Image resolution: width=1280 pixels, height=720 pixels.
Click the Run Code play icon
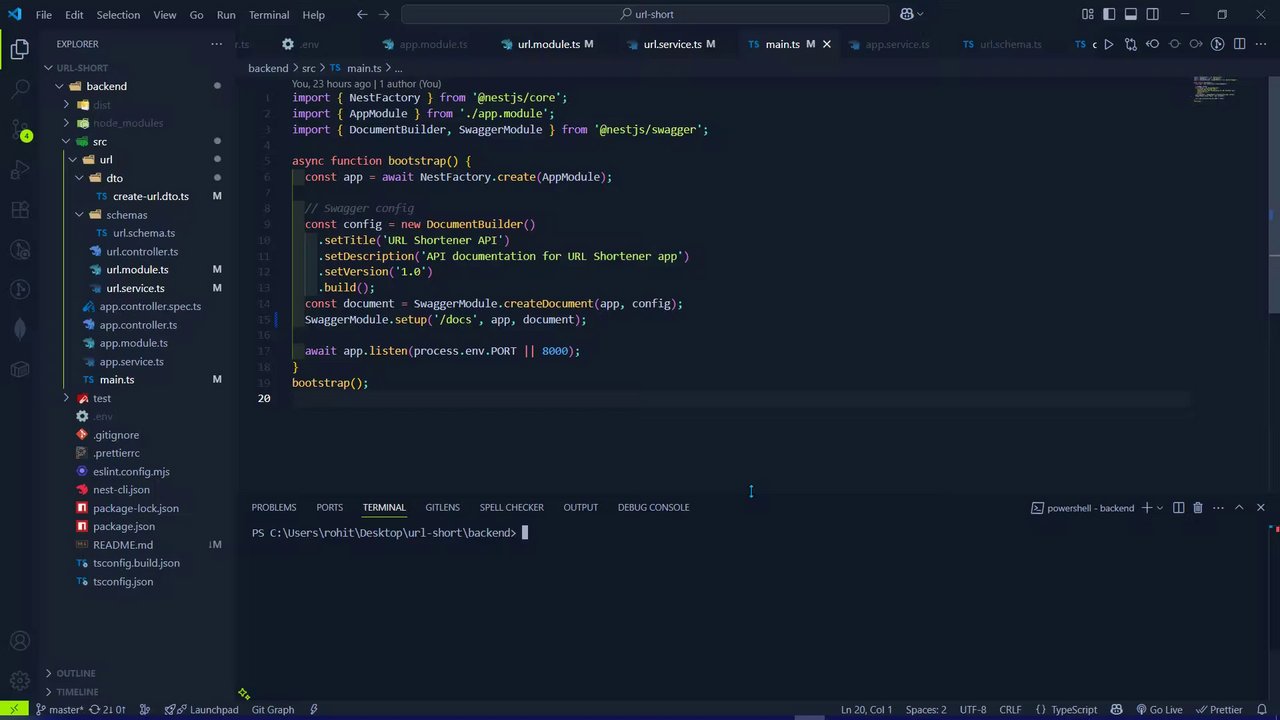[1108, 44]
